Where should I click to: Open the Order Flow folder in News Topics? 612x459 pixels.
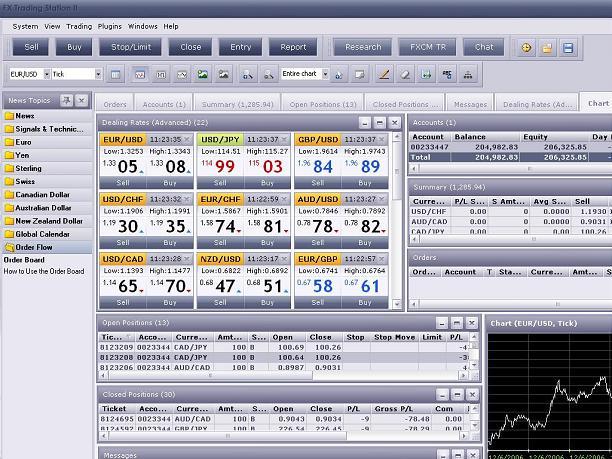pyautogui.click(x=34, y=247)
